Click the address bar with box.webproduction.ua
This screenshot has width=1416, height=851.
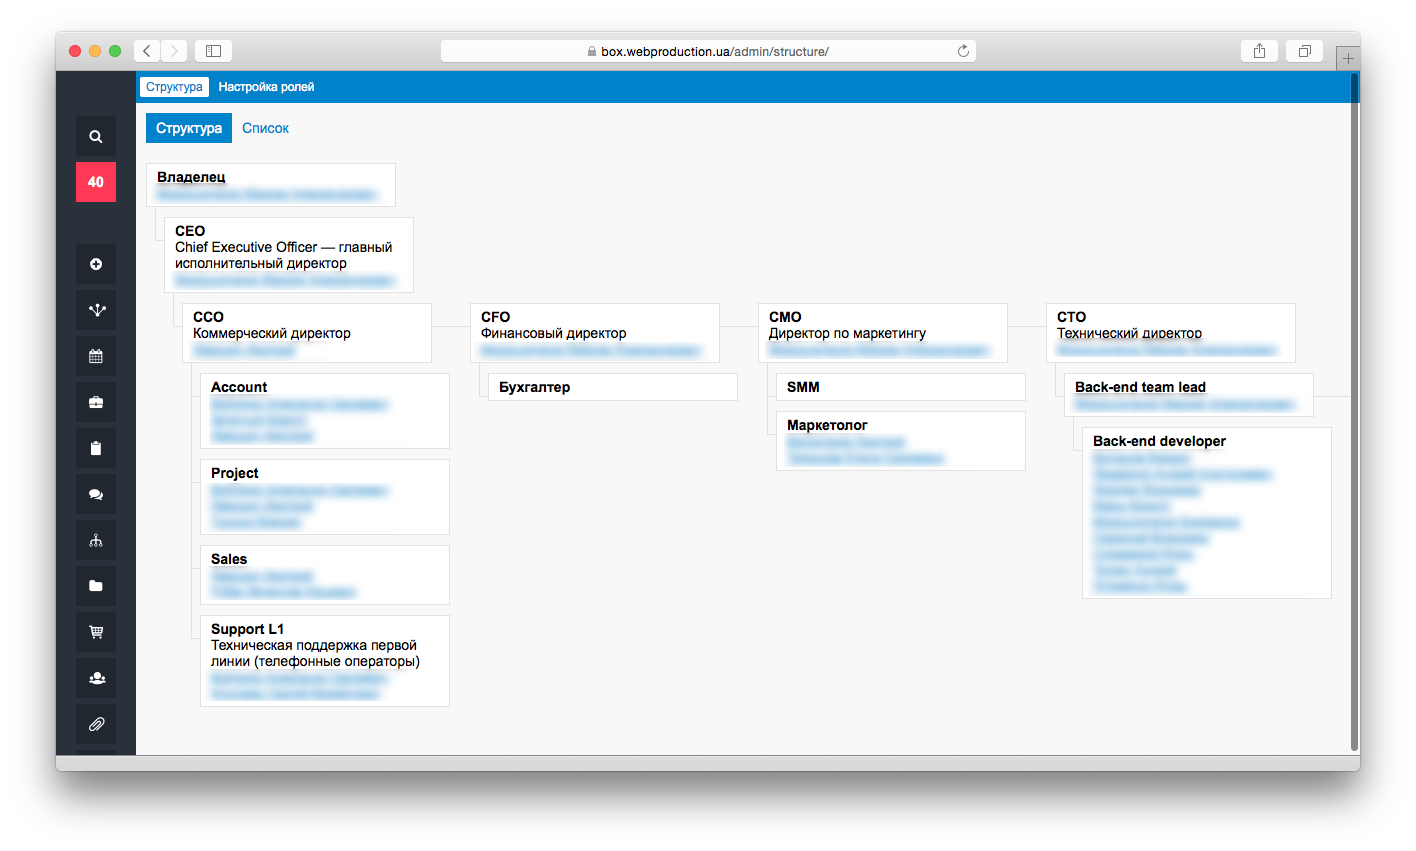(708, 51)
